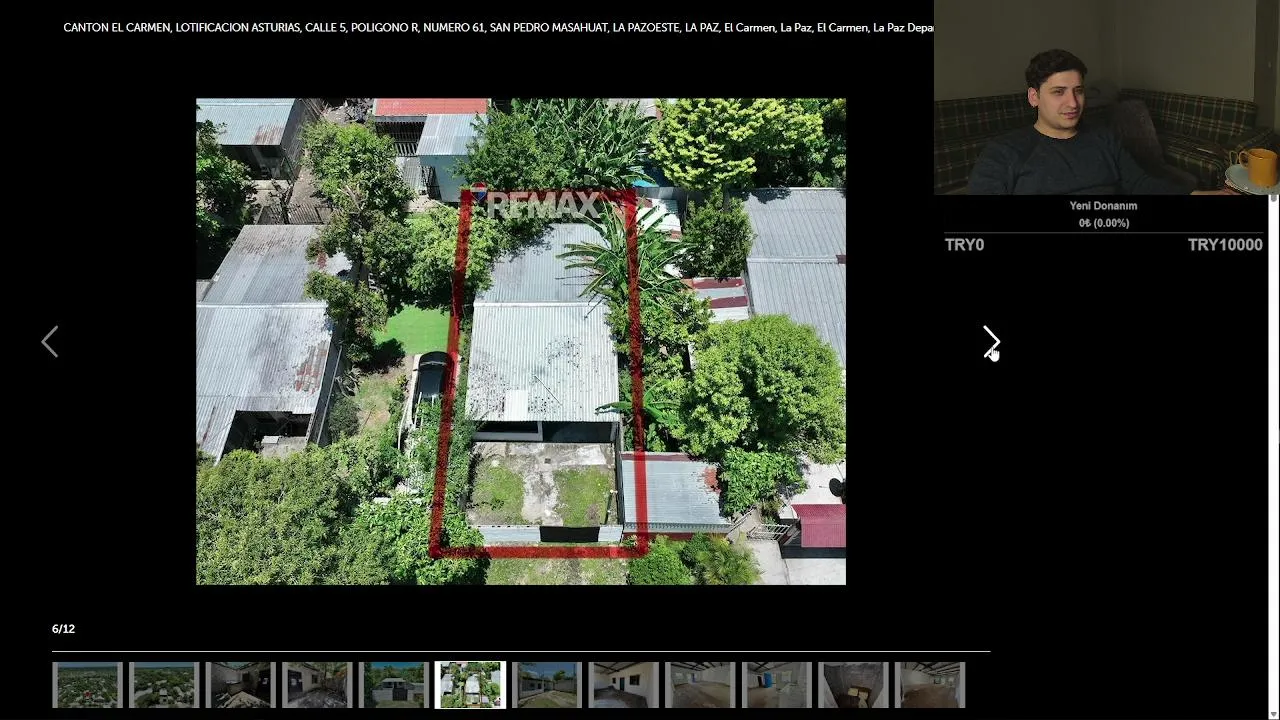Viewport: 1280px width, 720px height.
Task: Click the 6/12 photo counter
Action: click(63, 629)
